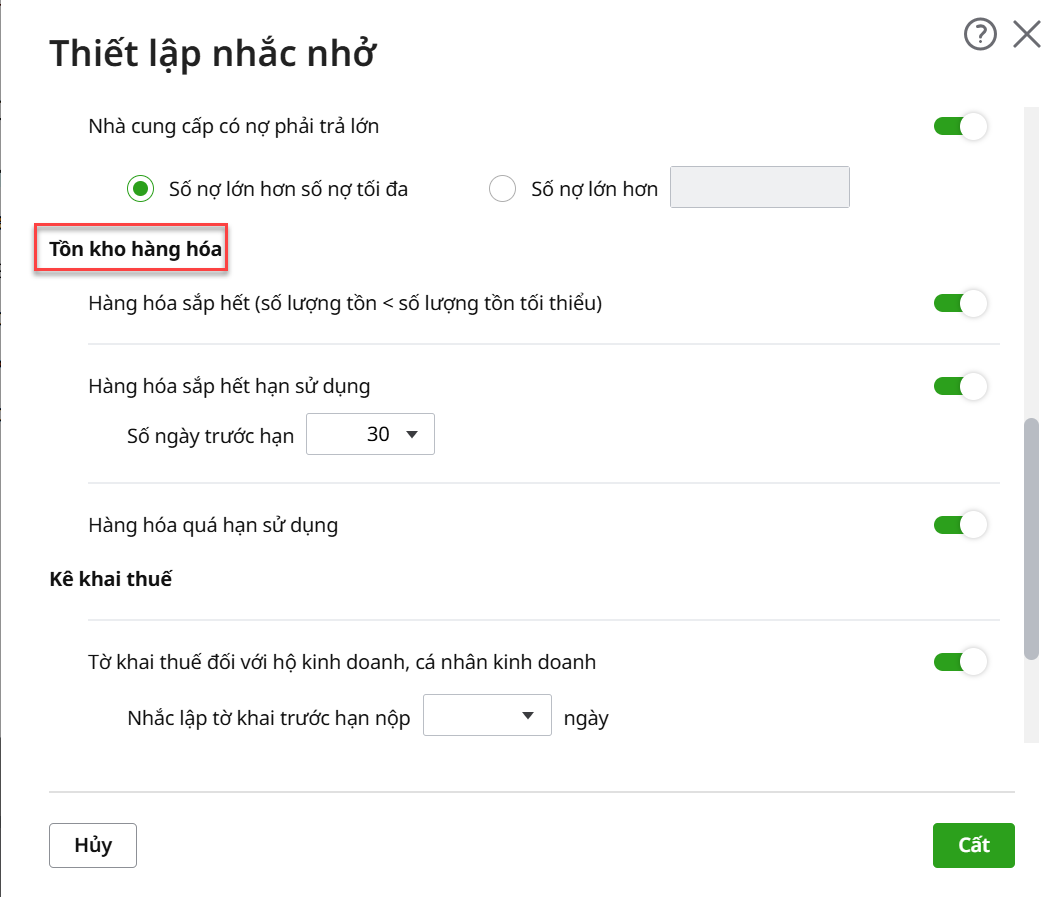Click the 'ngày' unit label after dropdown
Screen dimensions: 1061x897
click(x=586, y=718)
